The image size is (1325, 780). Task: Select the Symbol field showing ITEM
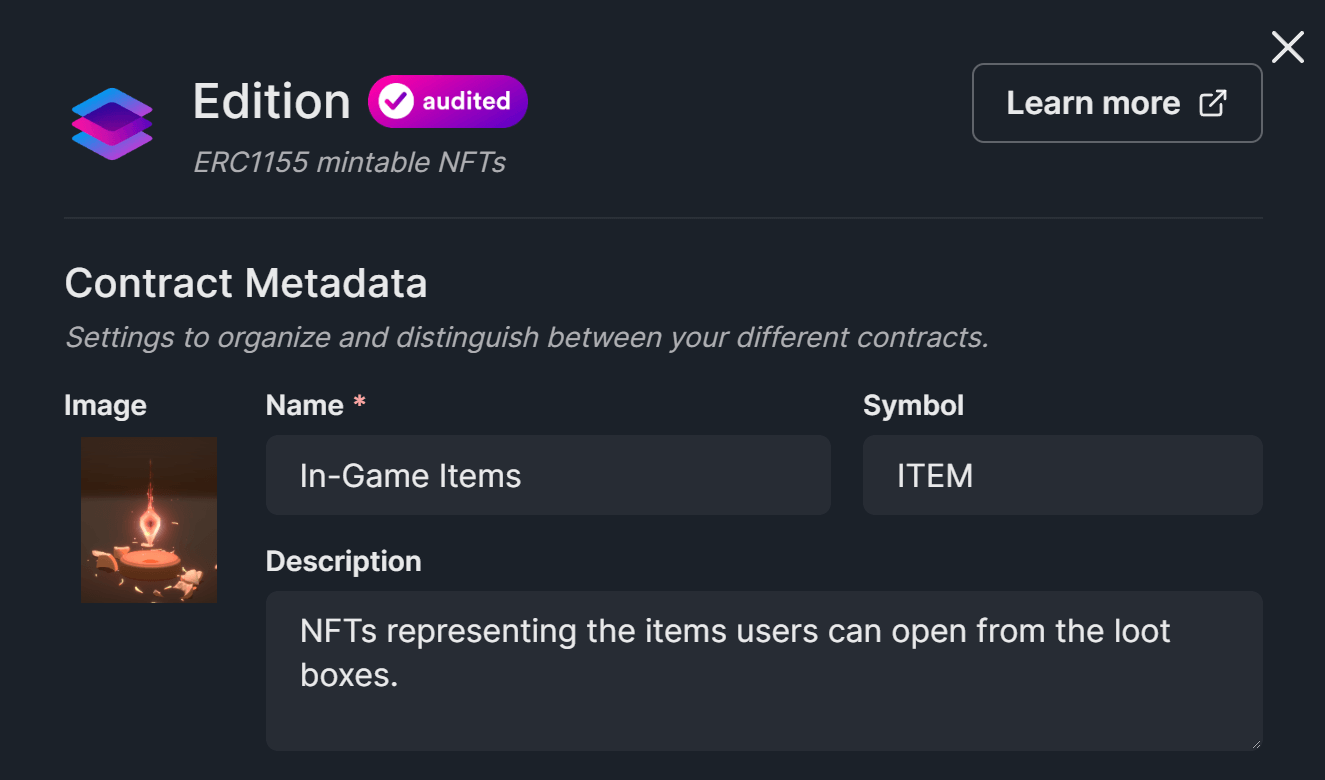coord(1062,475)
